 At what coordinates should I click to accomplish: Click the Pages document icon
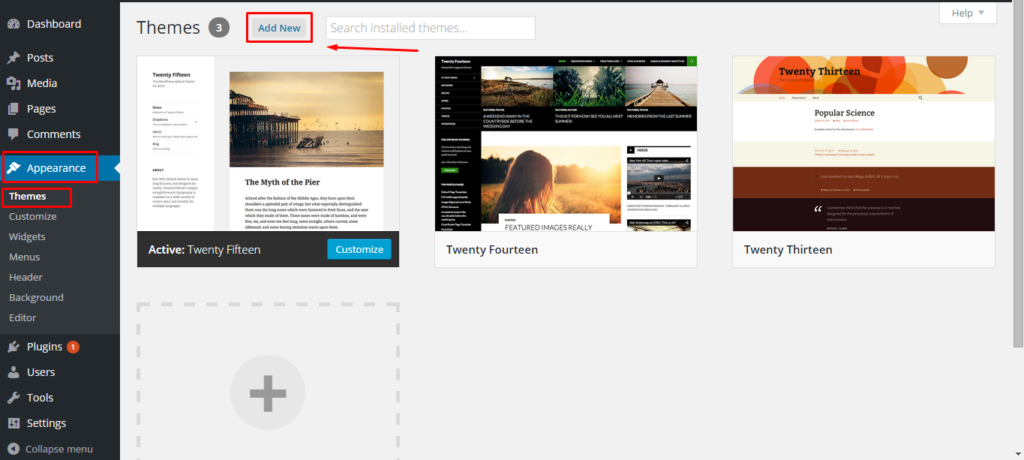[x=13, y=108]
